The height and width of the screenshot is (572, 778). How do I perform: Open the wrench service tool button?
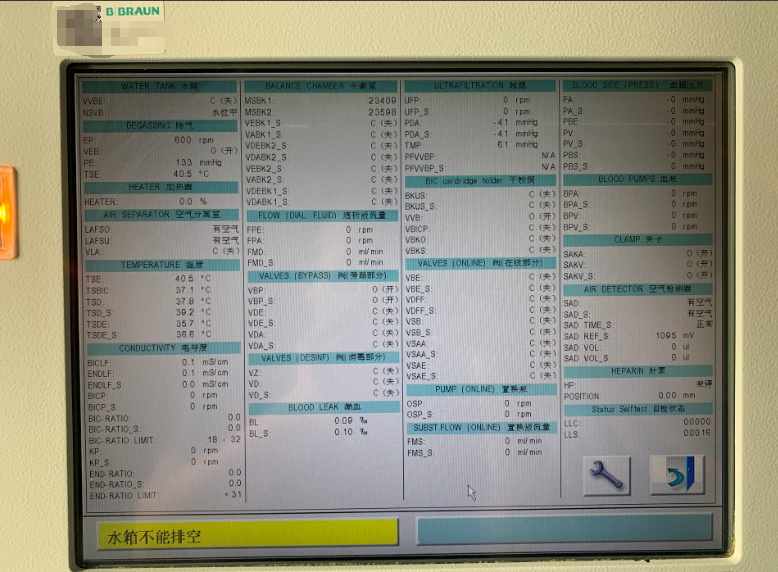click(607, 475)
